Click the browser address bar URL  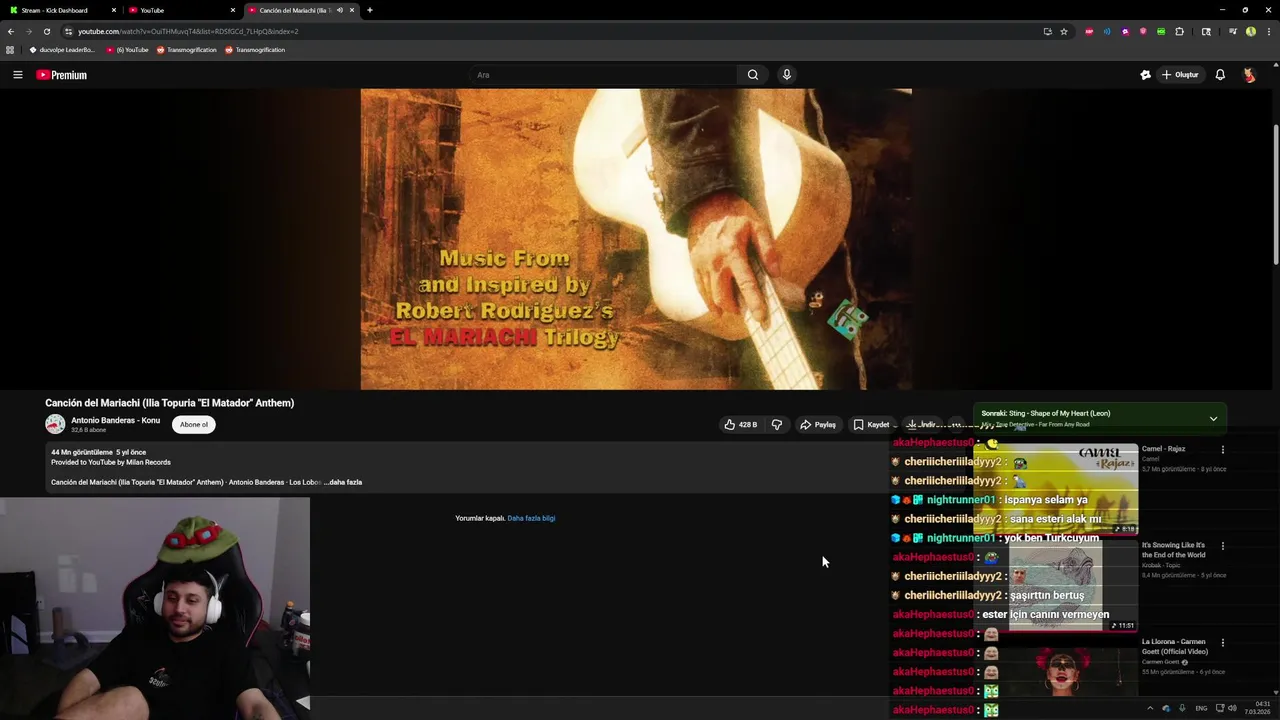[188, 31]
